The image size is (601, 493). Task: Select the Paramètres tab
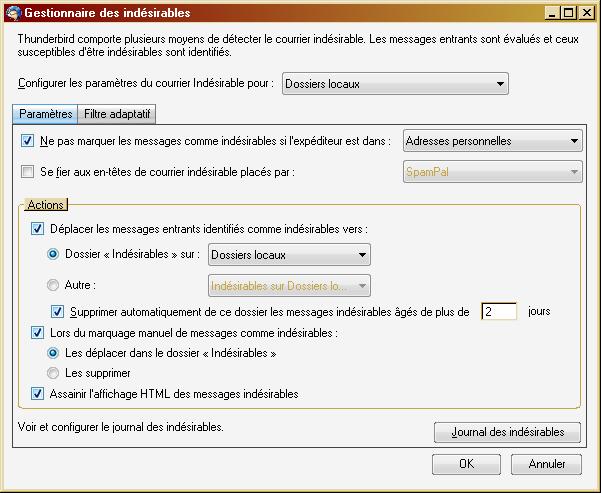coord(45,114)
